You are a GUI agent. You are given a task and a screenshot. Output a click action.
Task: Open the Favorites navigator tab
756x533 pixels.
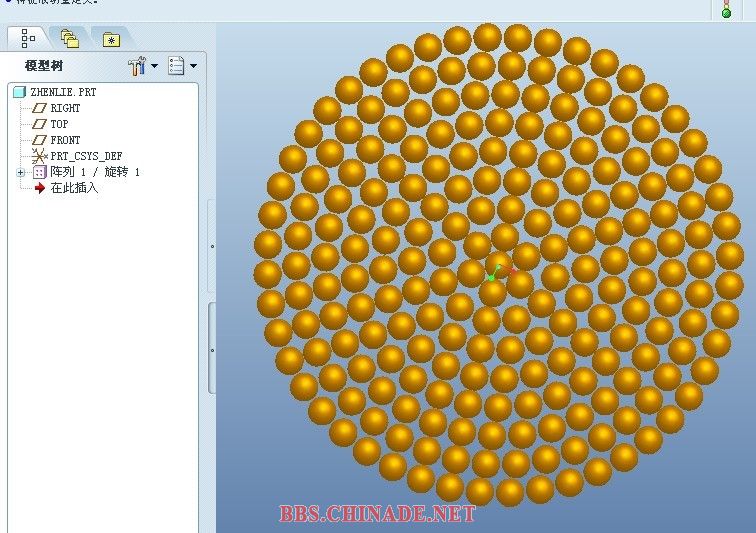111,40
